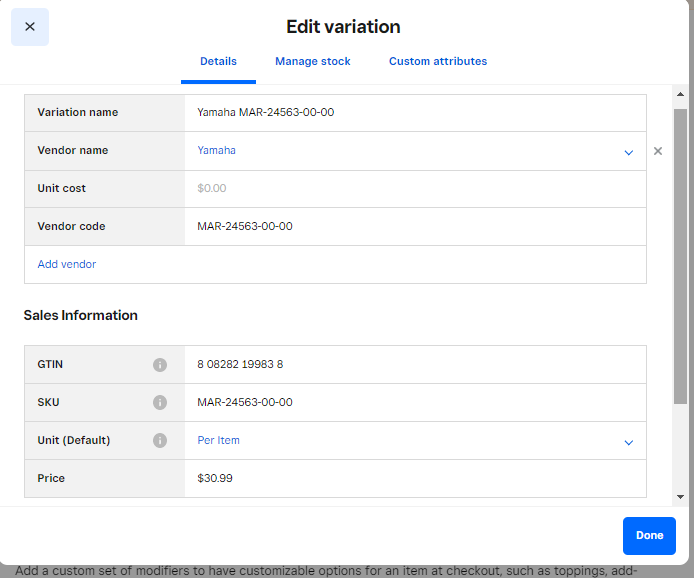The height and width of the screenshot is (578, 694).
Task: Open the Unit Per Item dropdown
Action: 628,442
